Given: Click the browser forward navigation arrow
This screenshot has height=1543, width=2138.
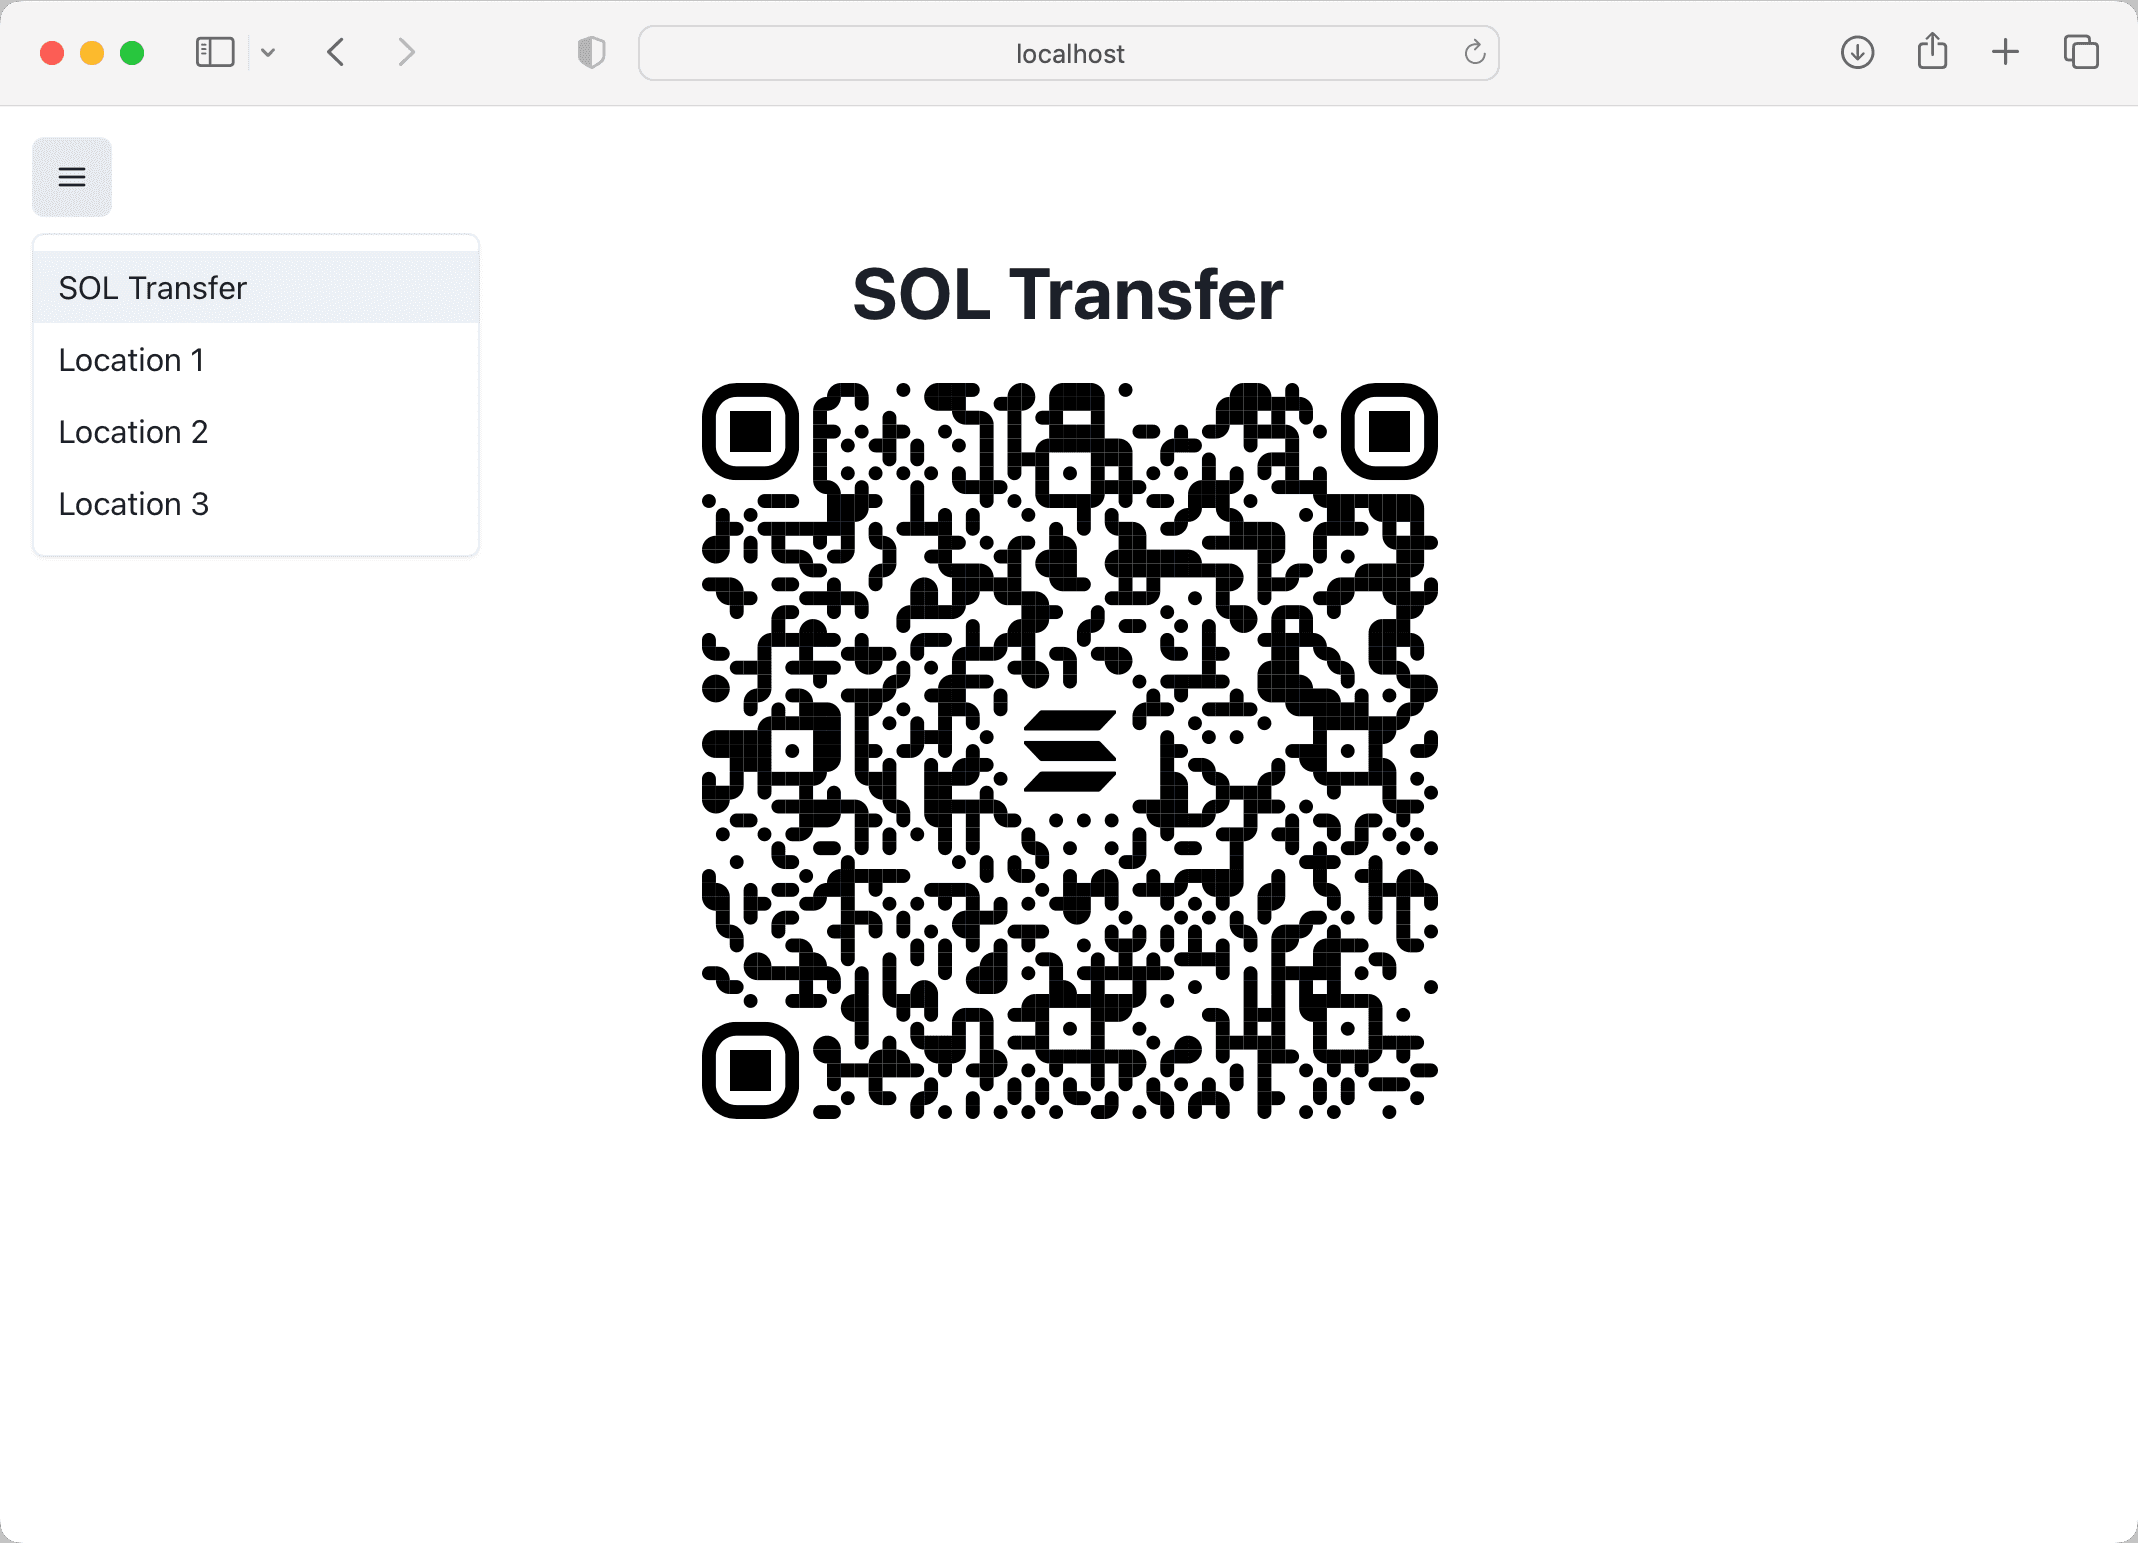Looking at the screenshot, I should click(403, 51).
